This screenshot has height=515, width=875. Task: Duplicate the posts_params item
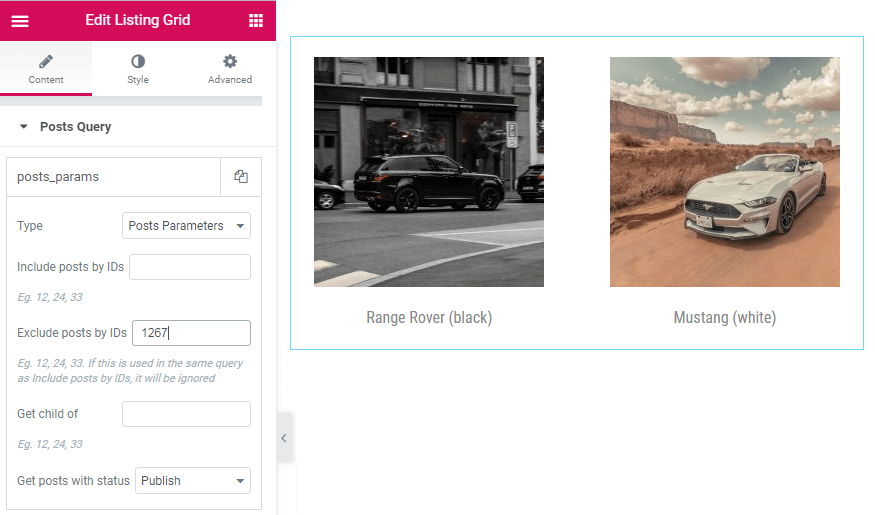(241, 177)
